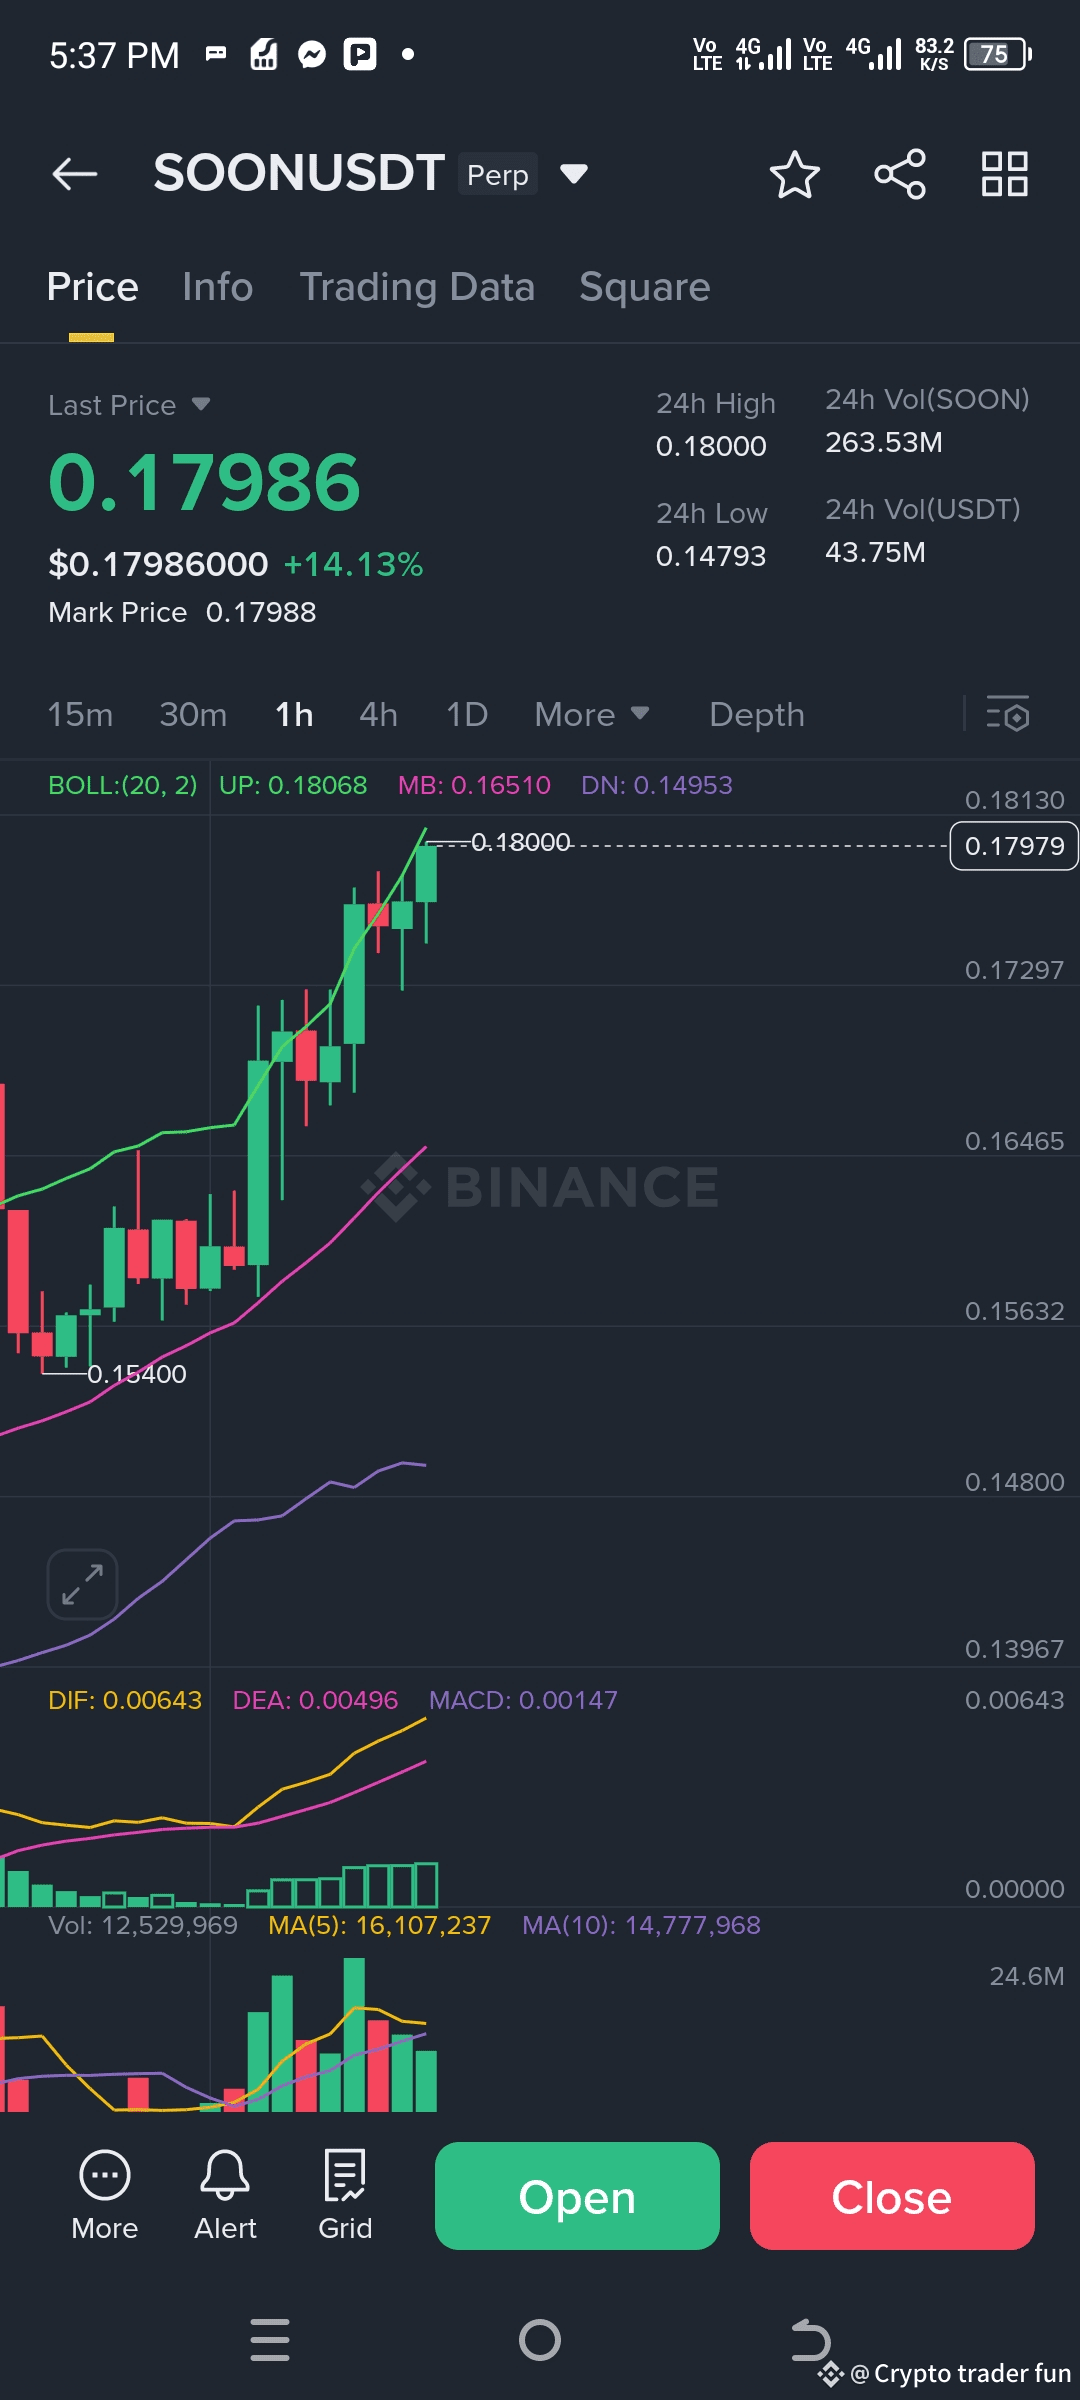Tap the battery indicator in status bar

(x=998, y=54)
